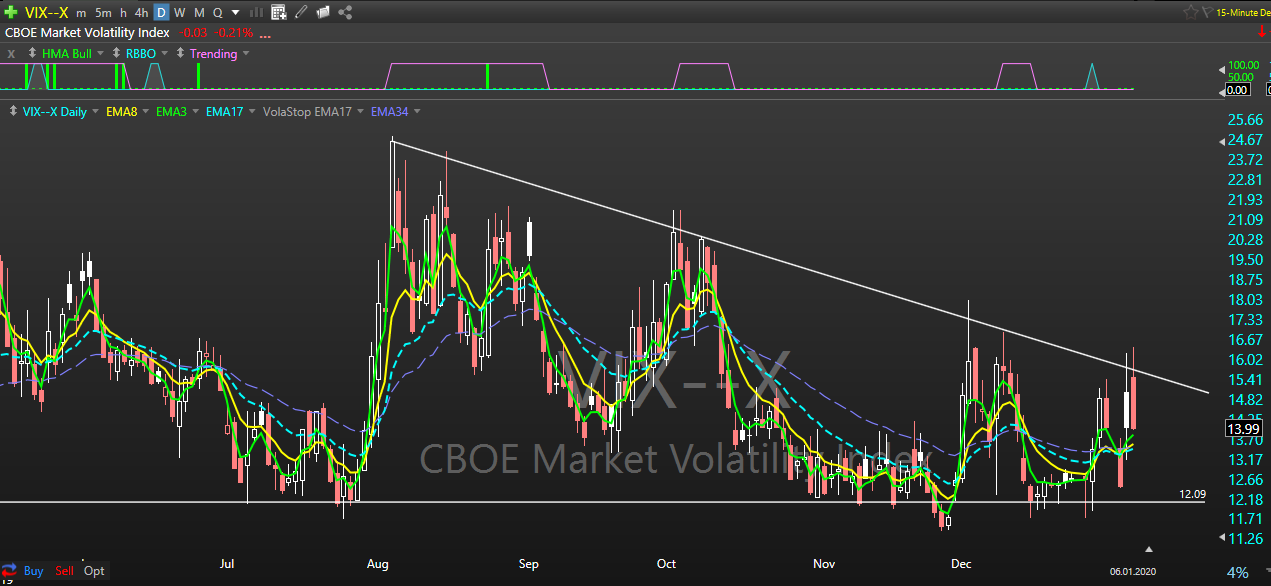Click the move handle left of HMA Bull
This screenshot has height=586, width=1271.
(x=33, y=53)
